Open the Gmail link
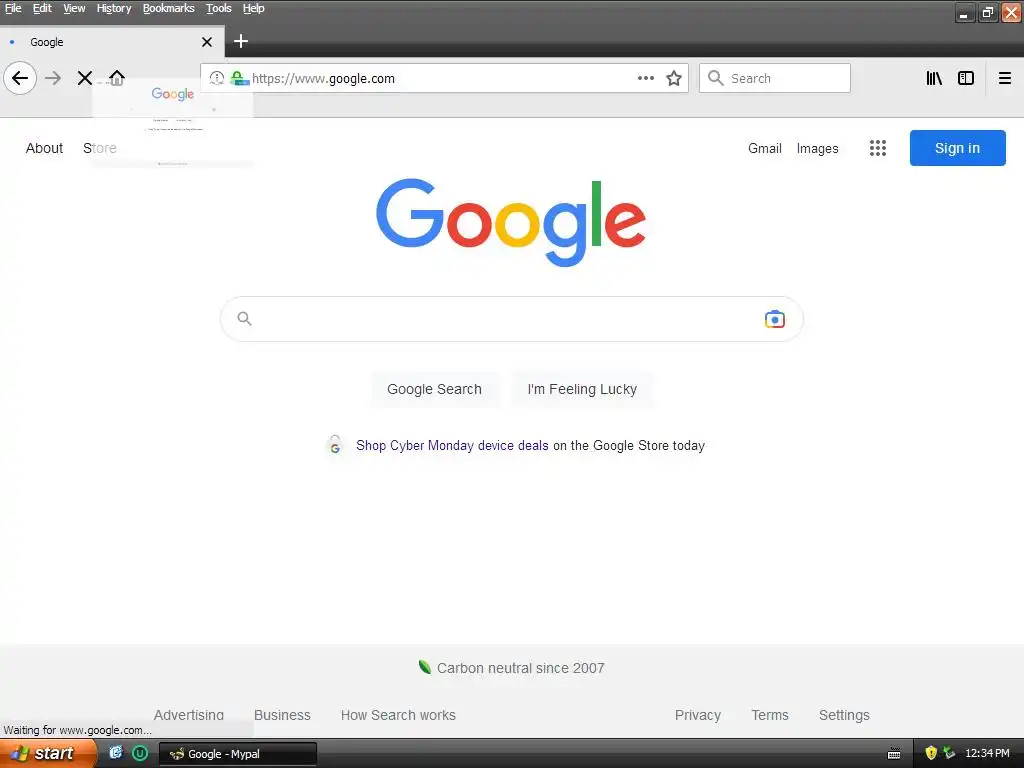The width and height of the screenshot is (1024, 768). point(765,148)
